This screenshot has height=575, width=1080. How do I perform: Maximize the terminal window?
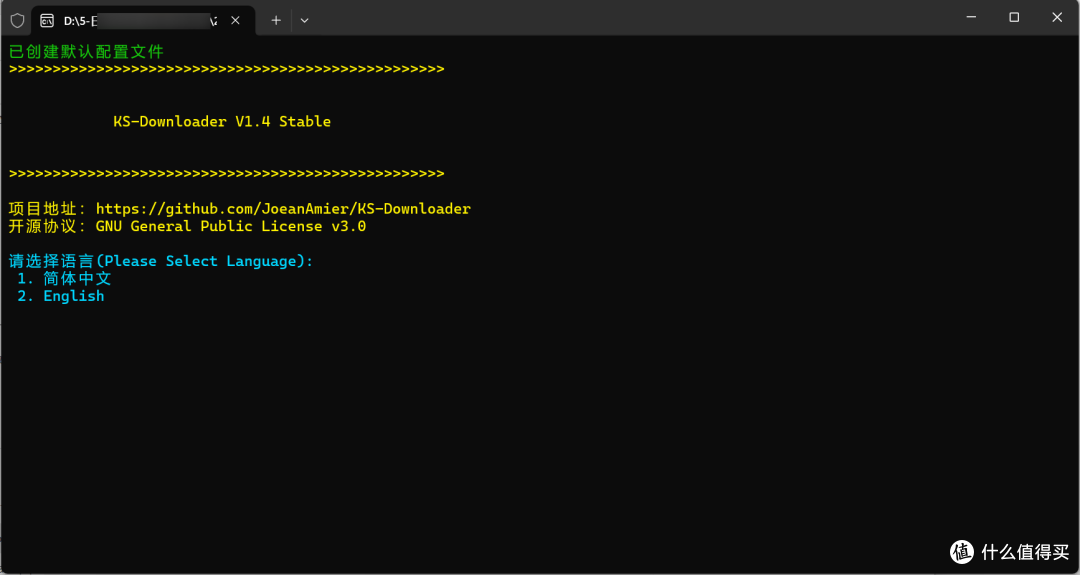click(1014, 18)
